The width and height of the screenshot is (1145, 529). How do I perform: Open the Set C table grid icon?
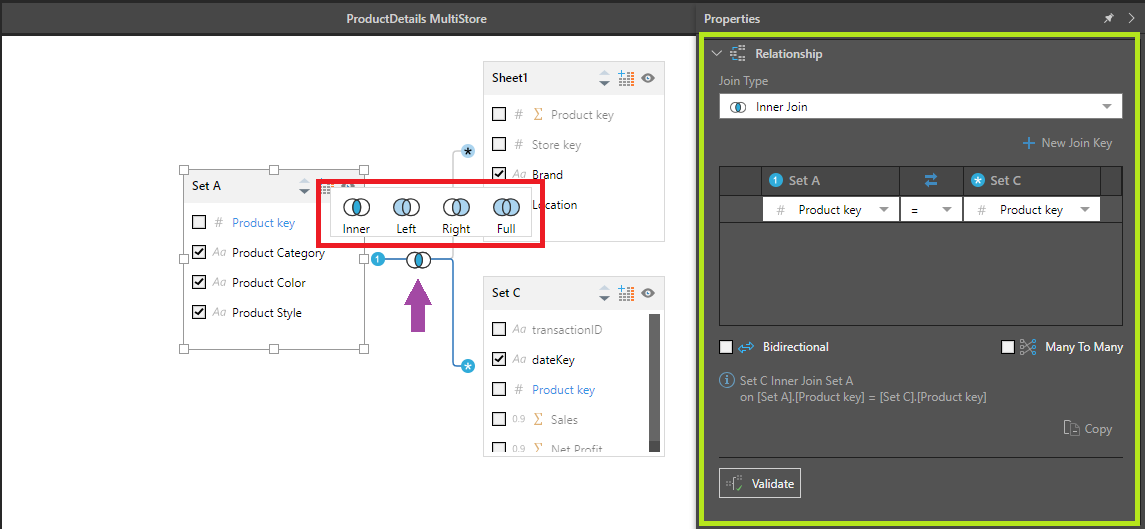pos(626,293)
